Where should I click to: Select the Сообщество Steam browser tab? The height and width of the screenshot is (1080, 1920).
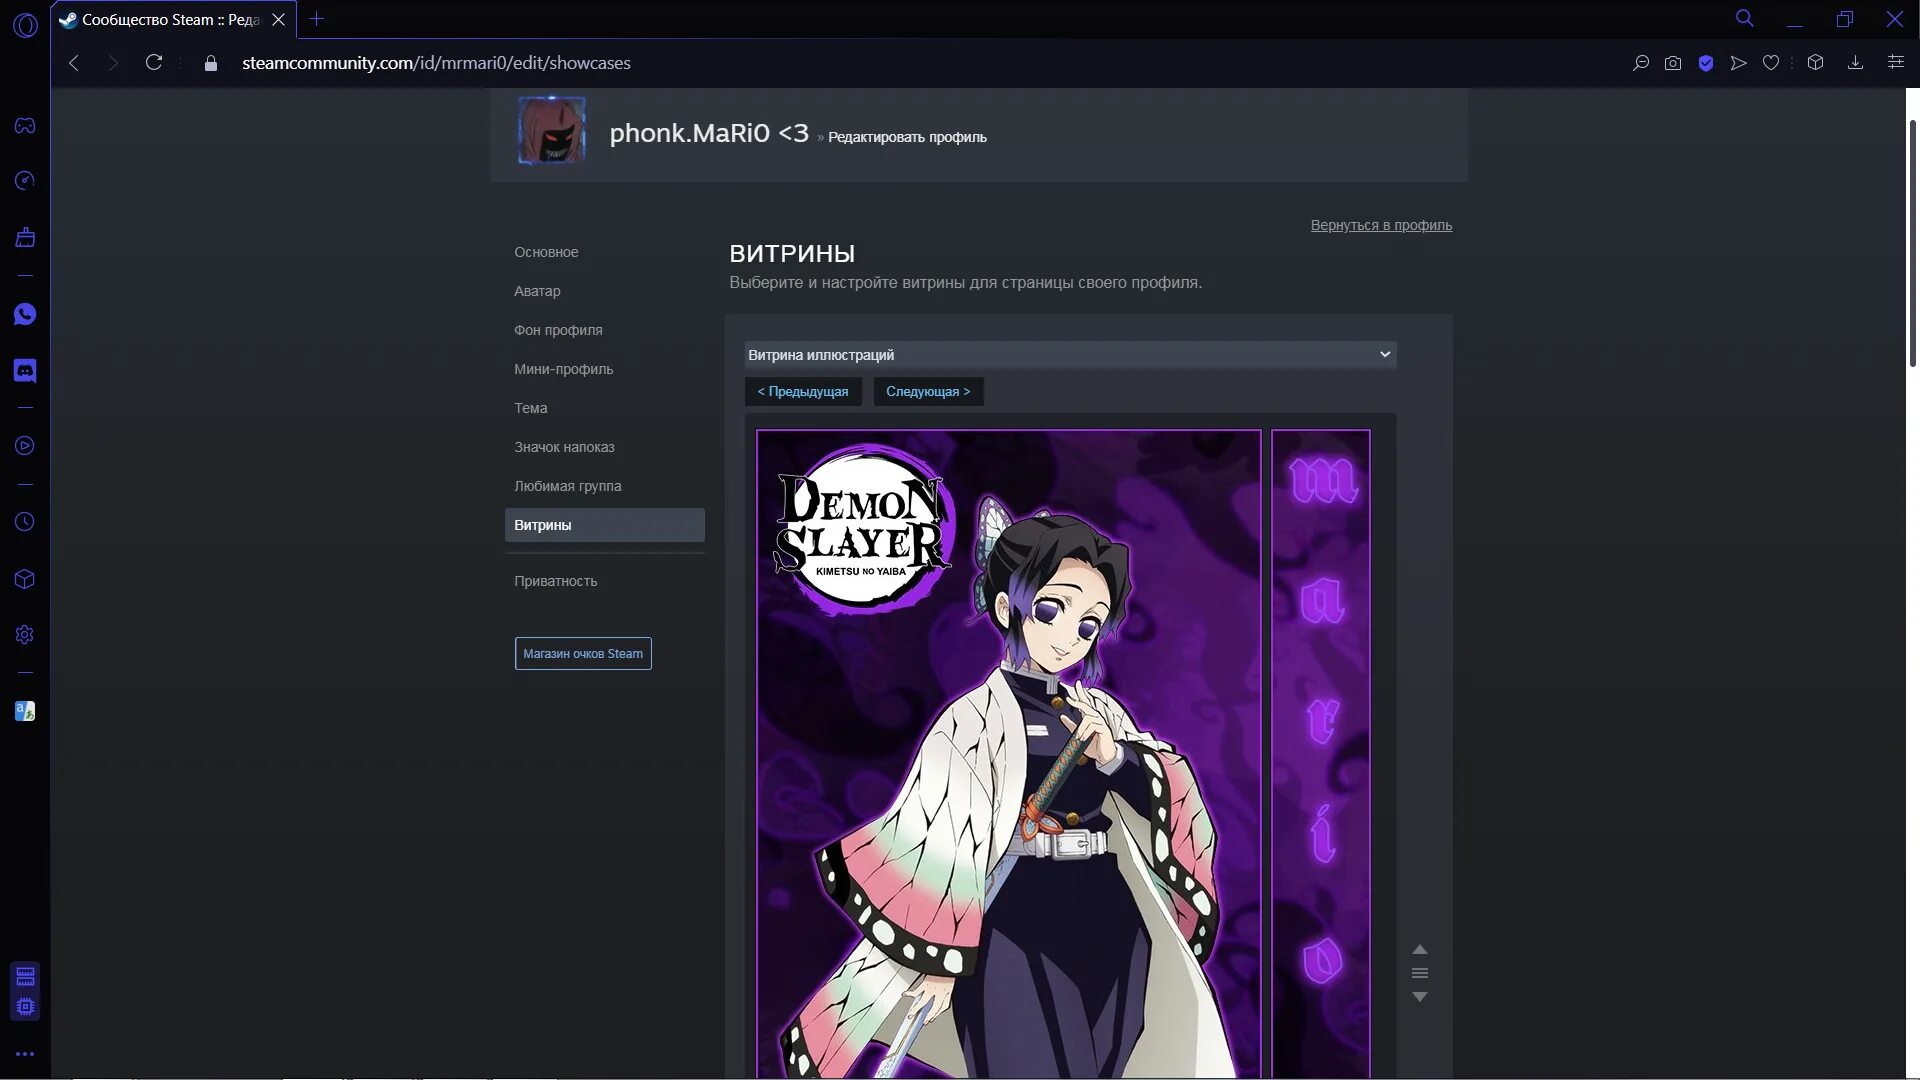tap(174, 20)
